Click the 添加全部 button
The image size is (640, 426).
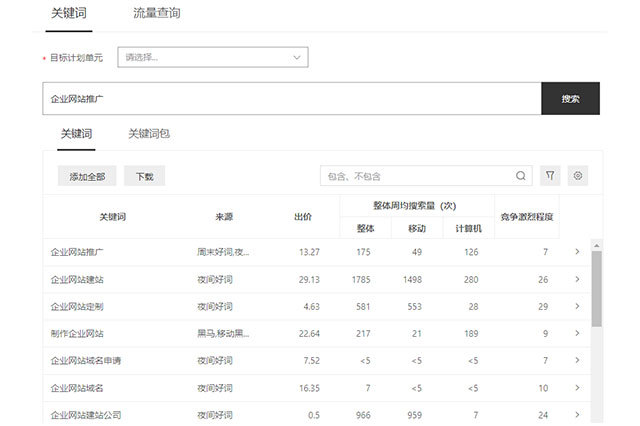coord(87,177)
